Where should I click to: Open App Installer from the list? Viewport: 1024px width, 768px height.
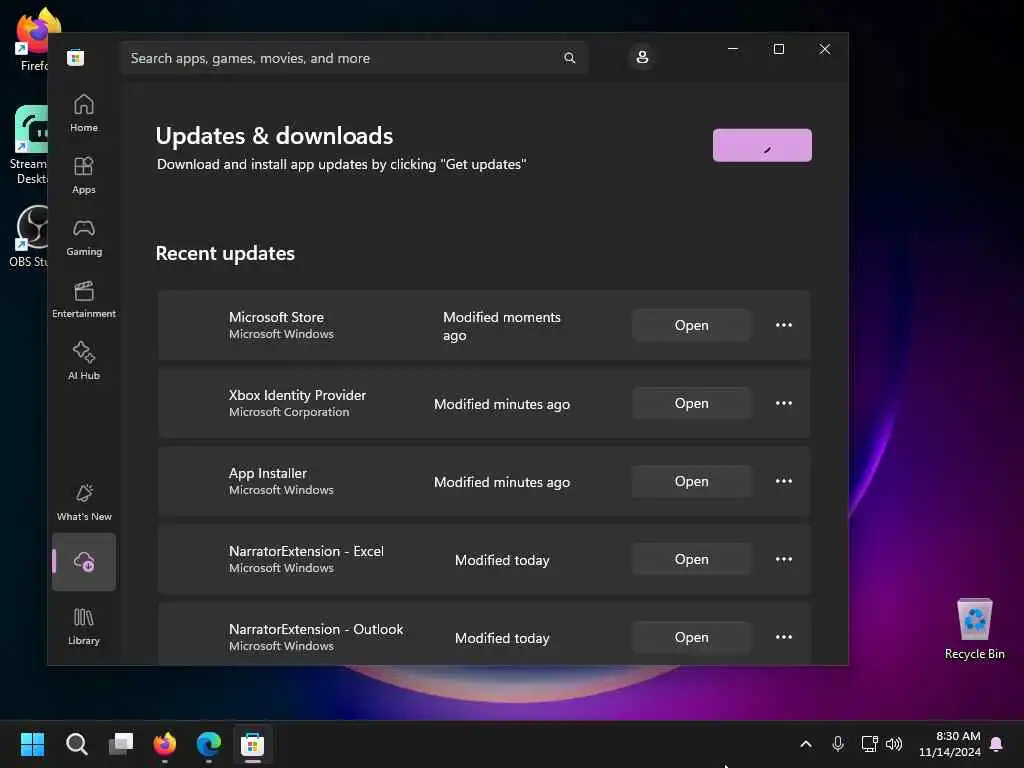(691, 481)
